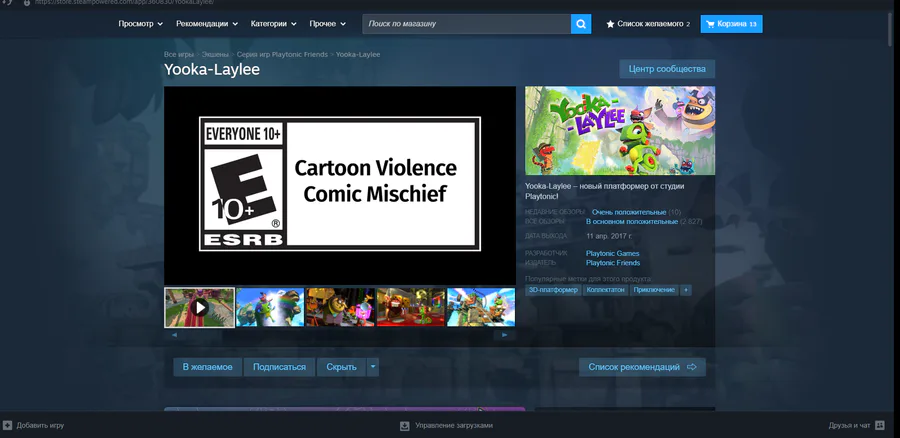This screenshot has height=438, width=900.
Task: Click the thumbnail strip scrollbar track
Action: [x=340, y=335]
